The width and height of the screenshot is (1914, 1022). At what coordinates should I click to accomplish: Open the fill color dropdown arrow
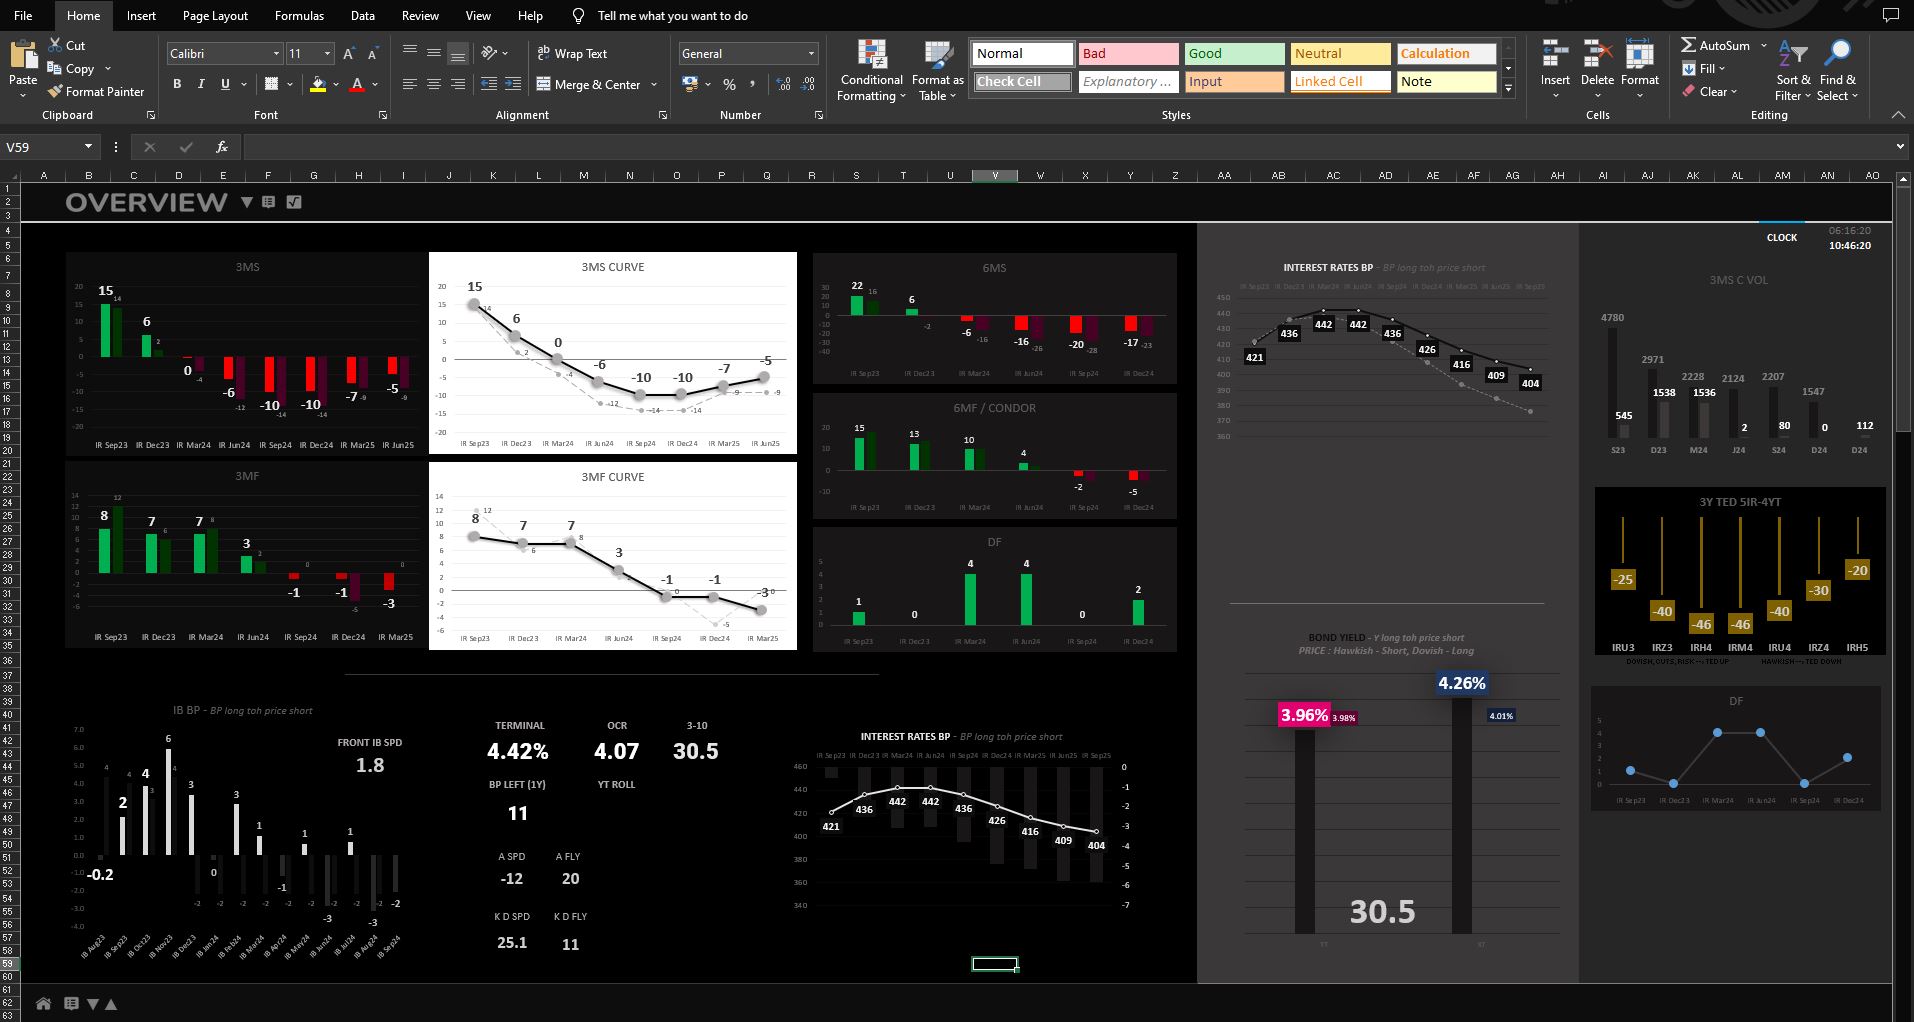(x=336, y=85)
